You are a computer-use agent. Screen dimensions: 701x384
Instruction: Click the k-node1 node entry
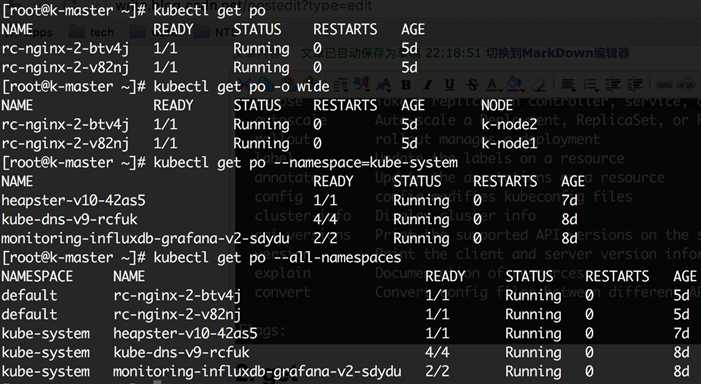509,143
